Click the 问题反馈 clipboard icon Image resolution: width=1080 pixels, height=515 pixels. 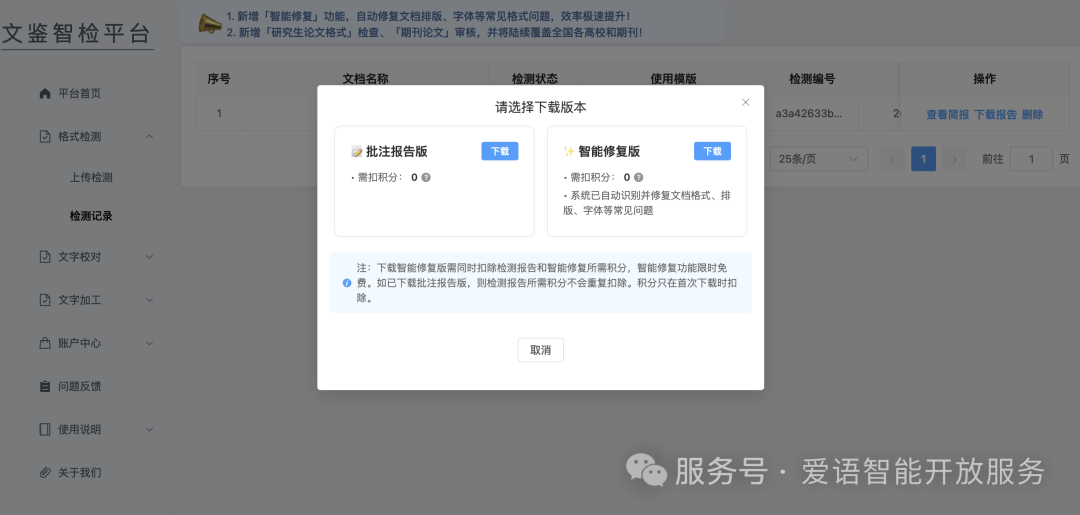pos(44,386)
